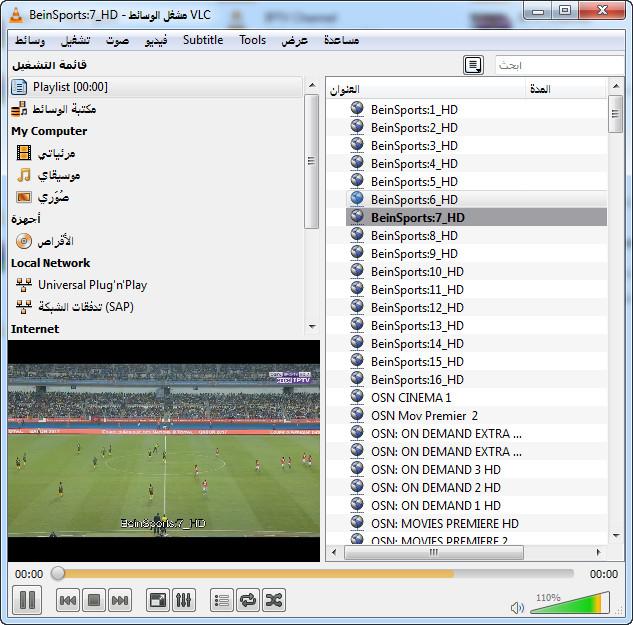The height and width of the screenshot is (625, 633).
Task: Open extended settings and effects
Action: [x=184, y=600]
